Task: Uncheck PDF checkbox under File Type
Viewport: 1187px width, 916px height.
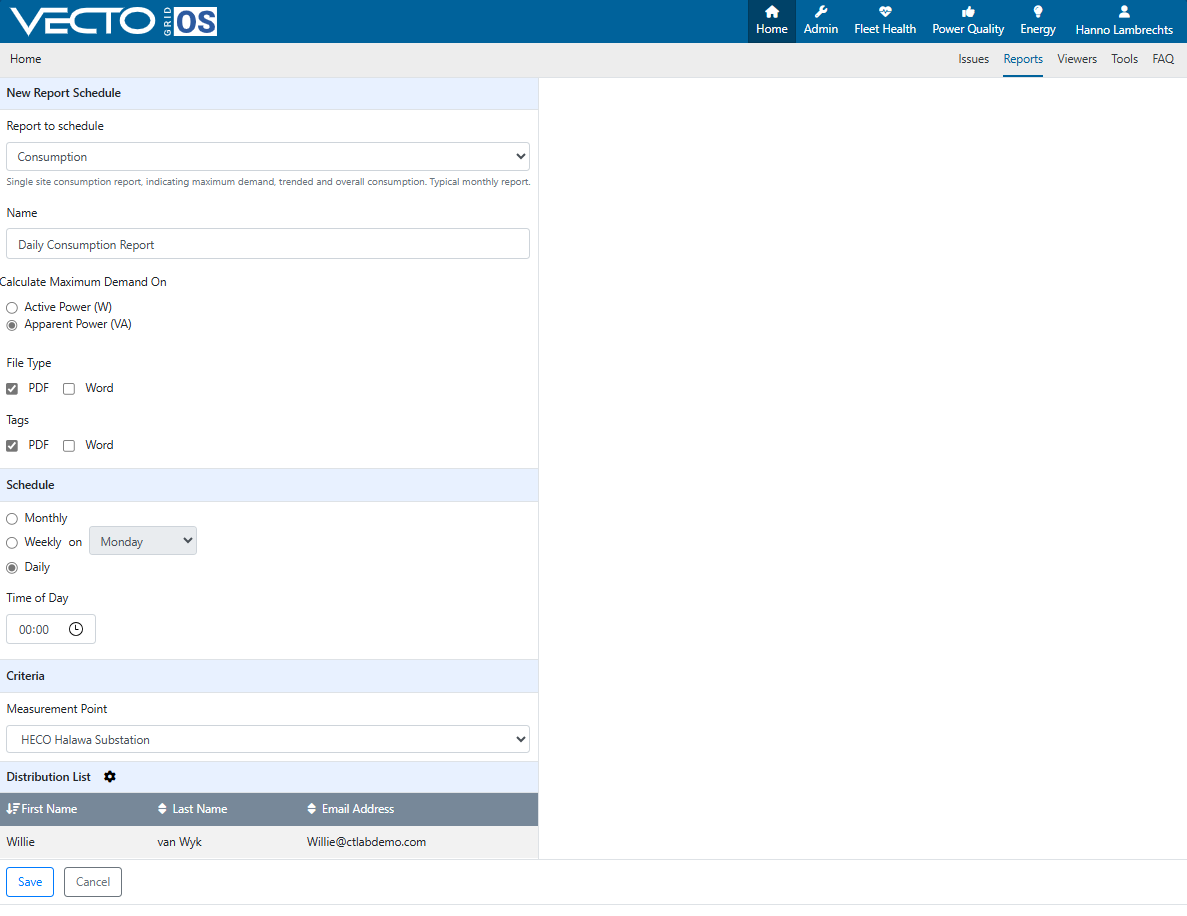Action: coord(12,388)
